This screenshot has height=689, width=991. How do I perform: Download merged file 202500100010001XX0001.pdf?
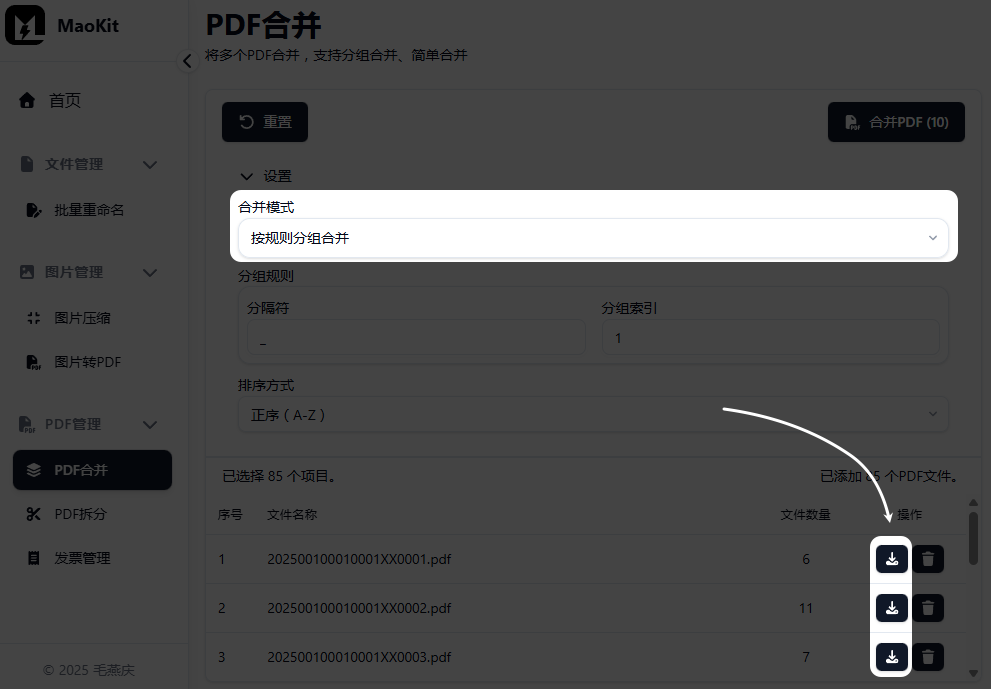(x=892, y=559)
